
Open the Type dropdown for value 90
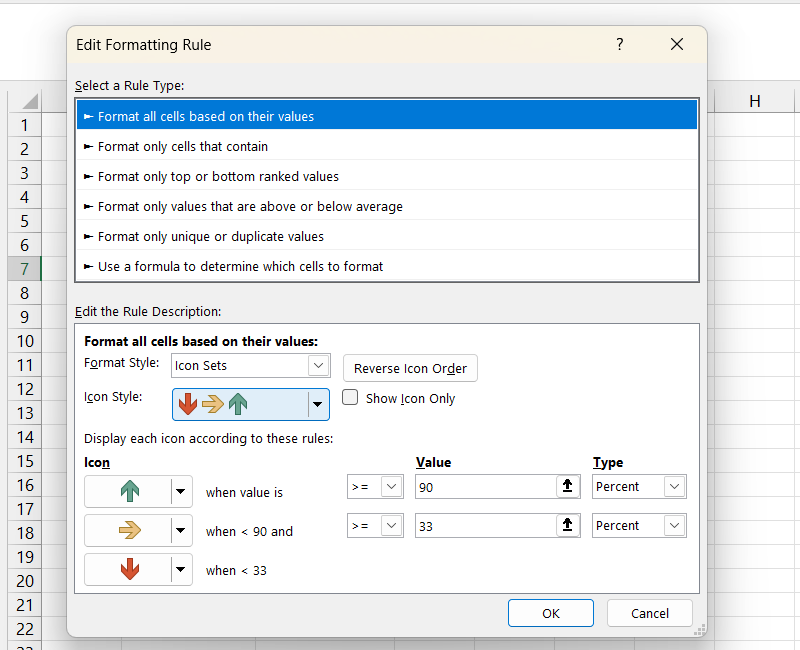[x=675, y=487]
